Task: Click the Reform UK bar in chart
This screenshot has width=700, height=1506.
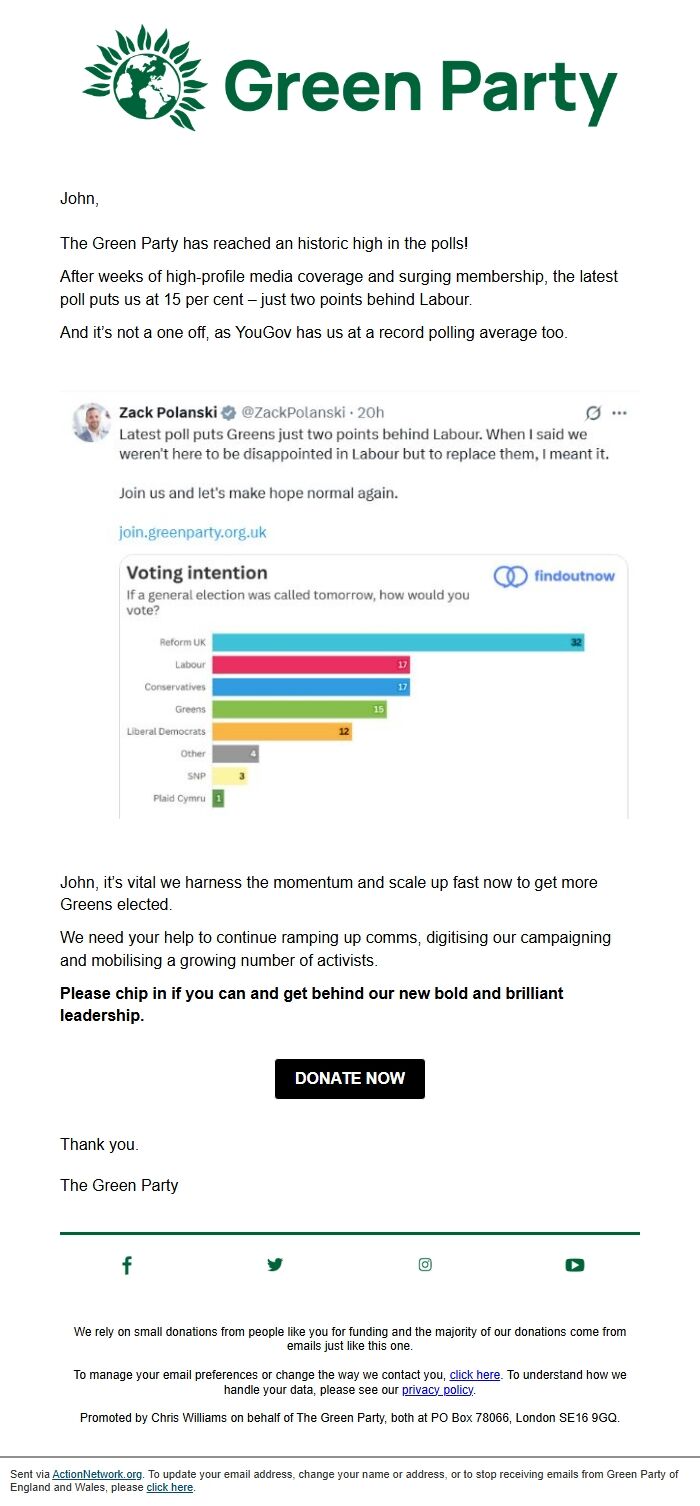Action: coord(397,642)
